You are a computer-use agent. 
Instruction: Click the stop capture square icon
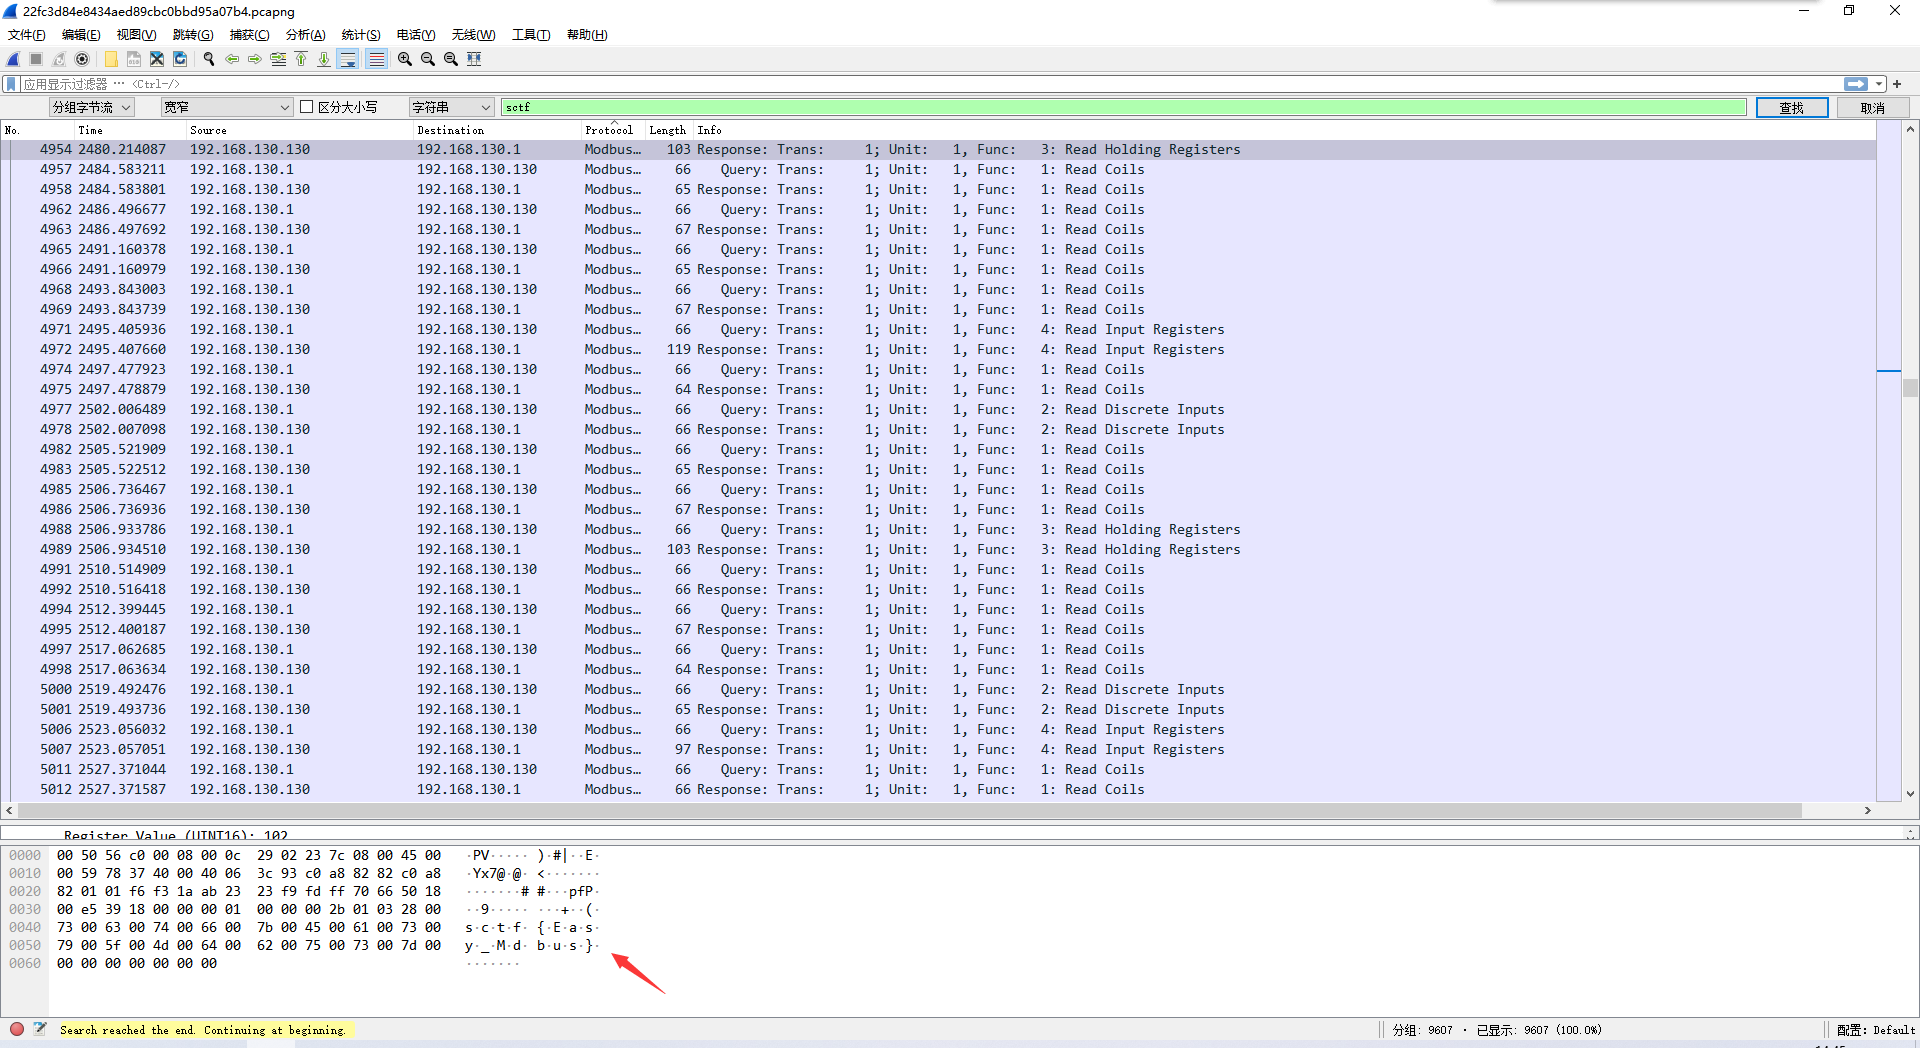click(x=36, y=59)
